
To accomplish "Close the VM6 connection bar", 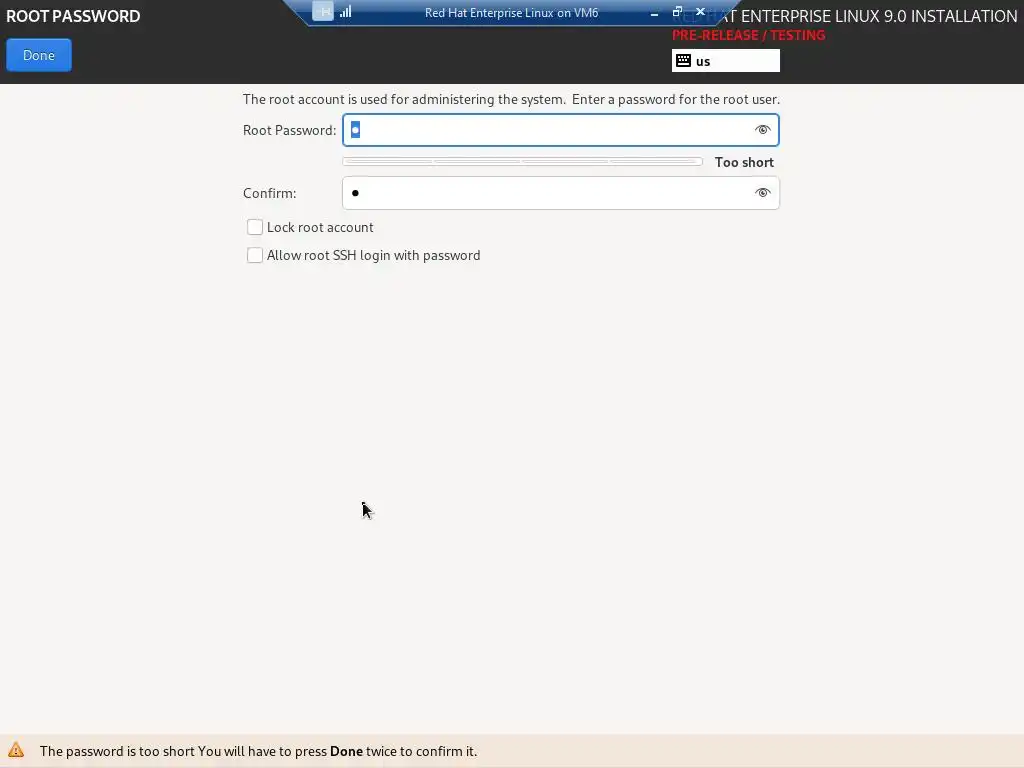I will point(700,11).
